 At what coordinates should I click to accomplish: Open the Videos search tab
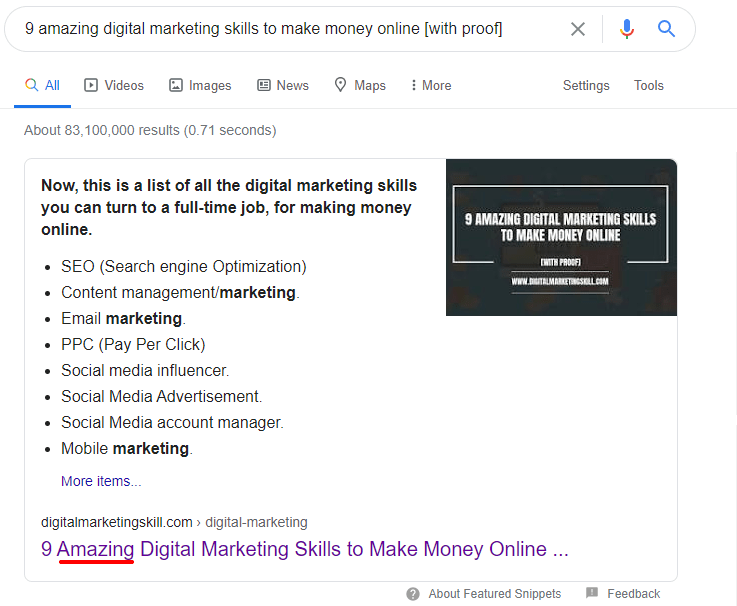pos(114,86)
